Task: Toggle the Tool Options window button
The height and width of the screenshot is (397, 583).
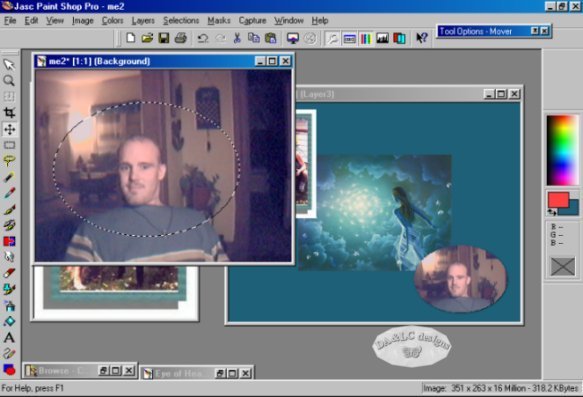Action: click(x=349, y=38)
